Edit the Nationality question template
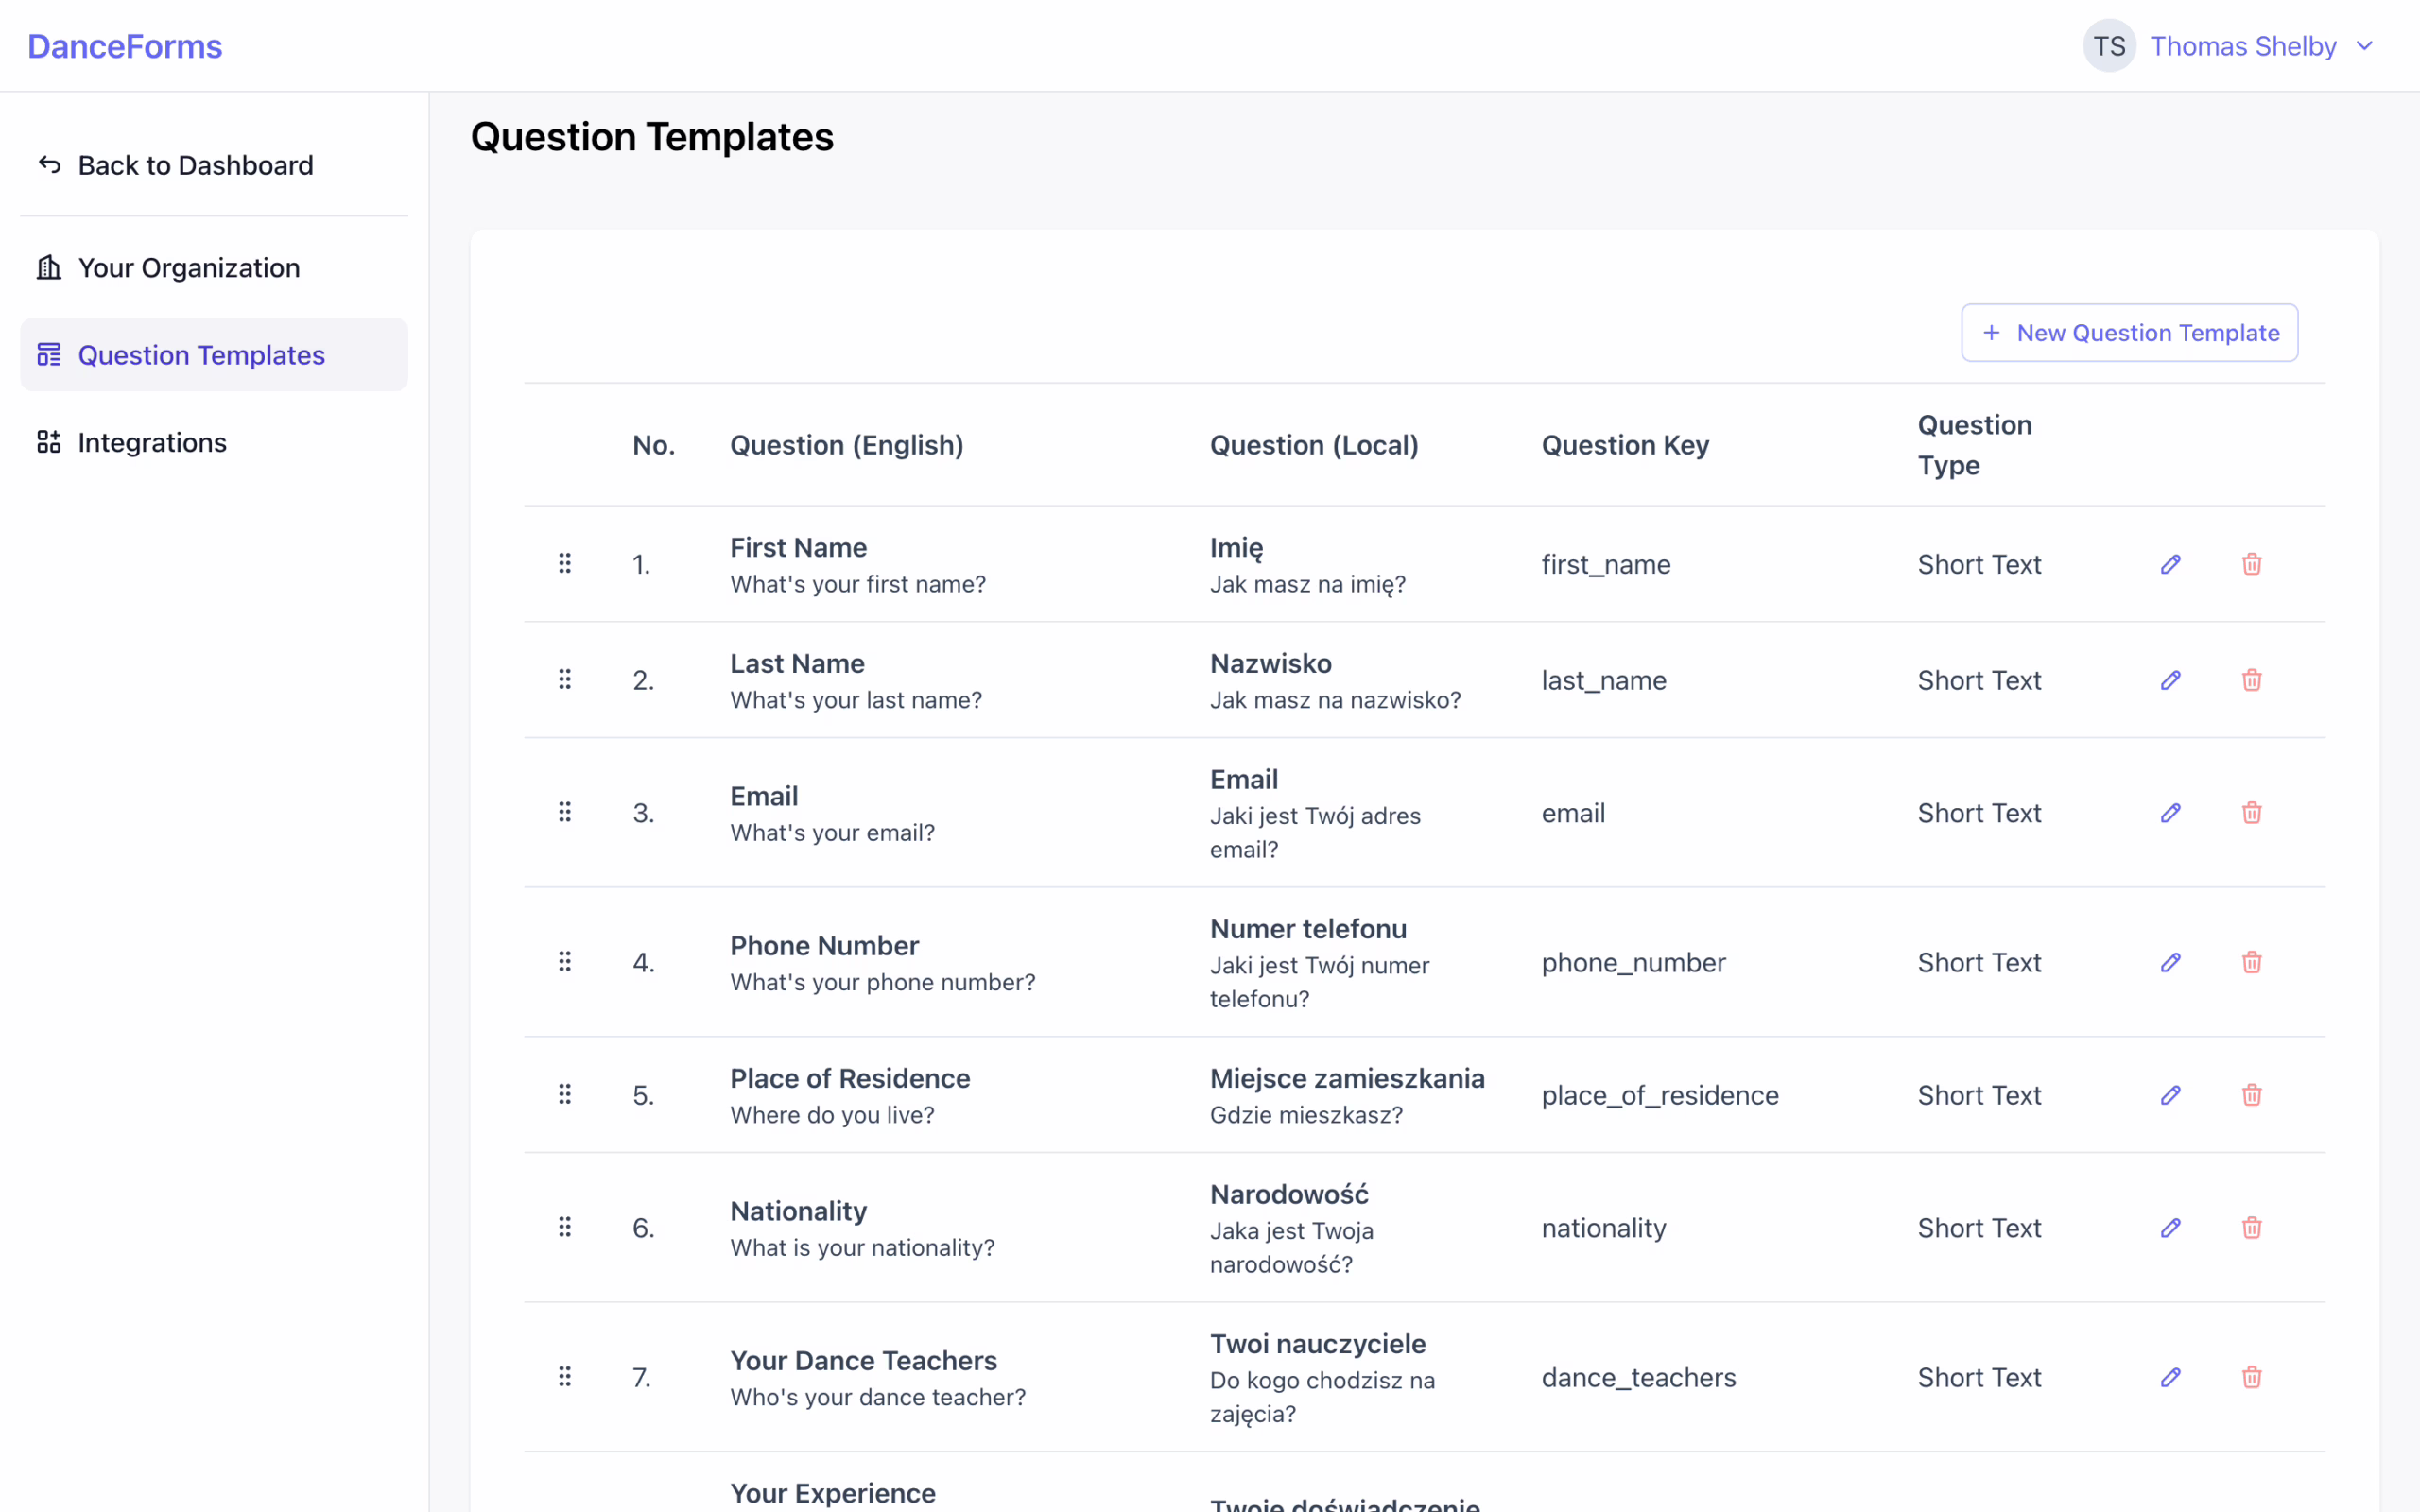 pos(2170,1227)
